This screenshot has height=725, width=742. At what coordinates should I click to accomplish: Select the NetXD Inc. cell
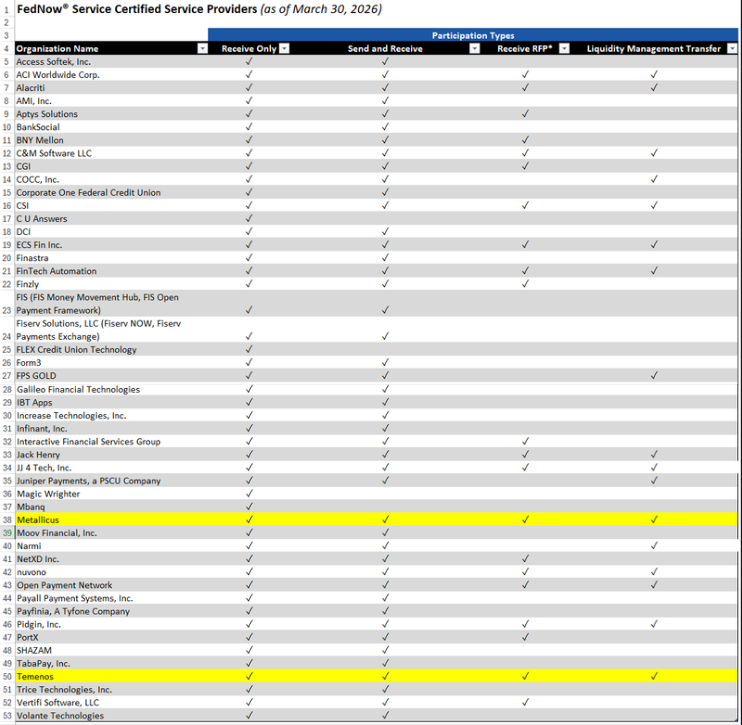point(112,559)
